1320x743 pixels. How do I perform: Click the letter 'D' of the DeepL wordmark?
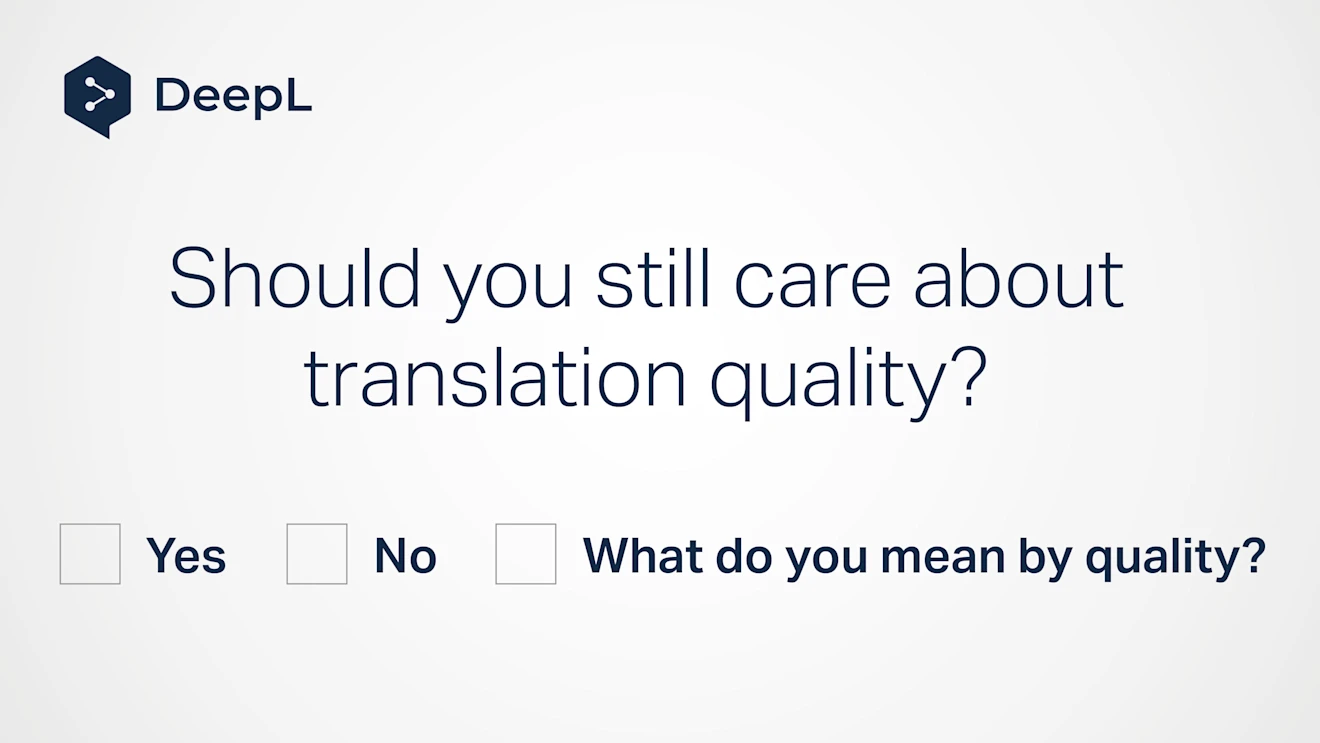point(171,96)
